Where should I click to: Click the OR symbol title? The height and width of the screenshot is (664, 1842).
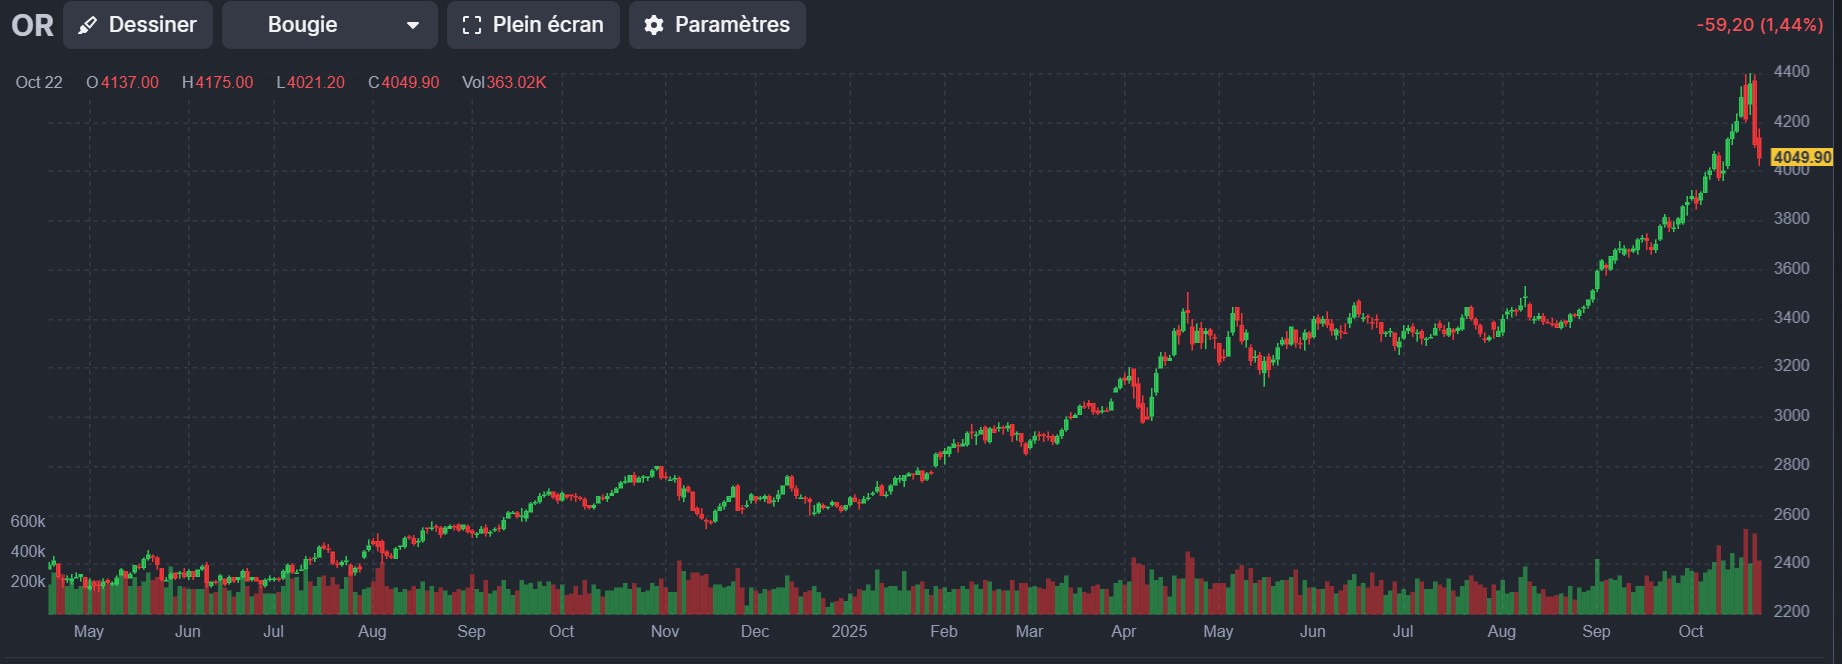pos(32,25)
